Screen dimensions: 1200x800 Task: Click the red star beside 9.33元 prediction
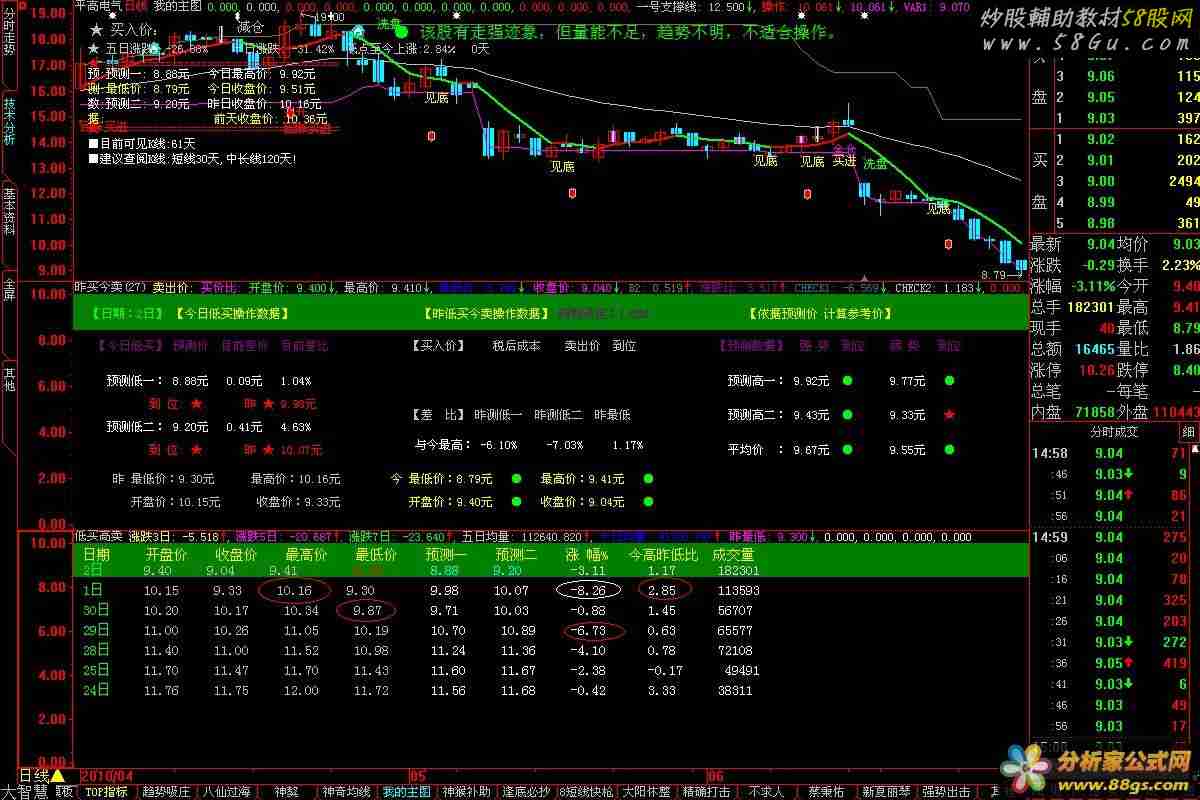click(x=949, y=415)
